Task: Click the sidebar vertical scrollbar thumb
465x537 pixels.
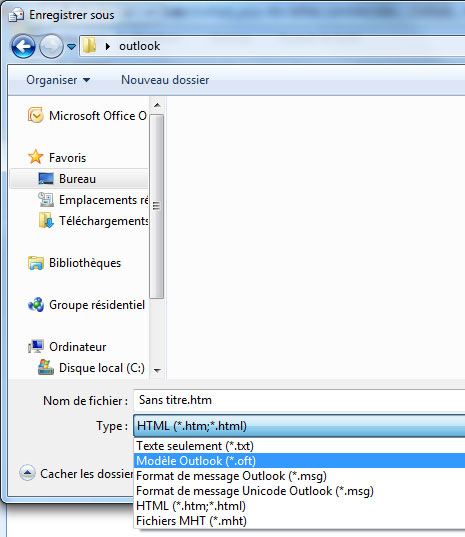Action: point(157,207)
